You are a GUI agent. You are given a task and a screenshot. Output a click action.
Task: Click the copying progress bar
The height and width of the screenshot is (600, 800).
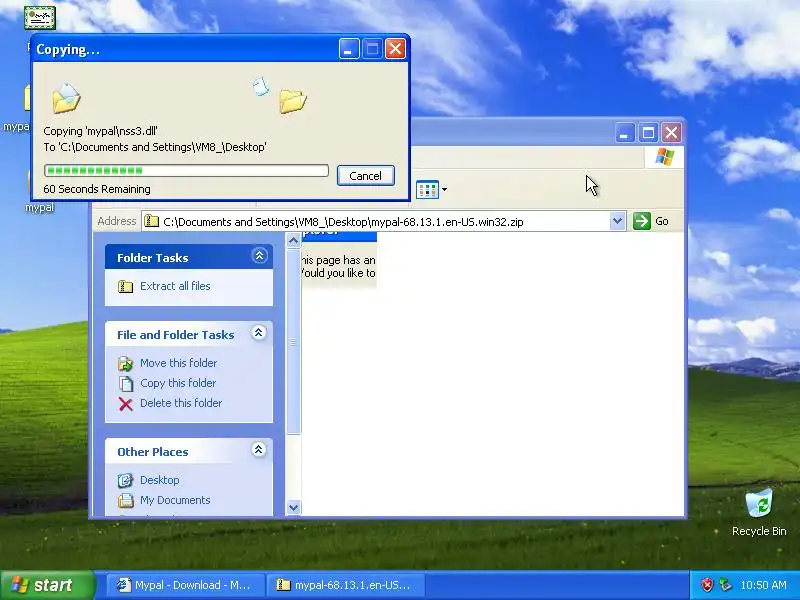(x=186, y=170)
